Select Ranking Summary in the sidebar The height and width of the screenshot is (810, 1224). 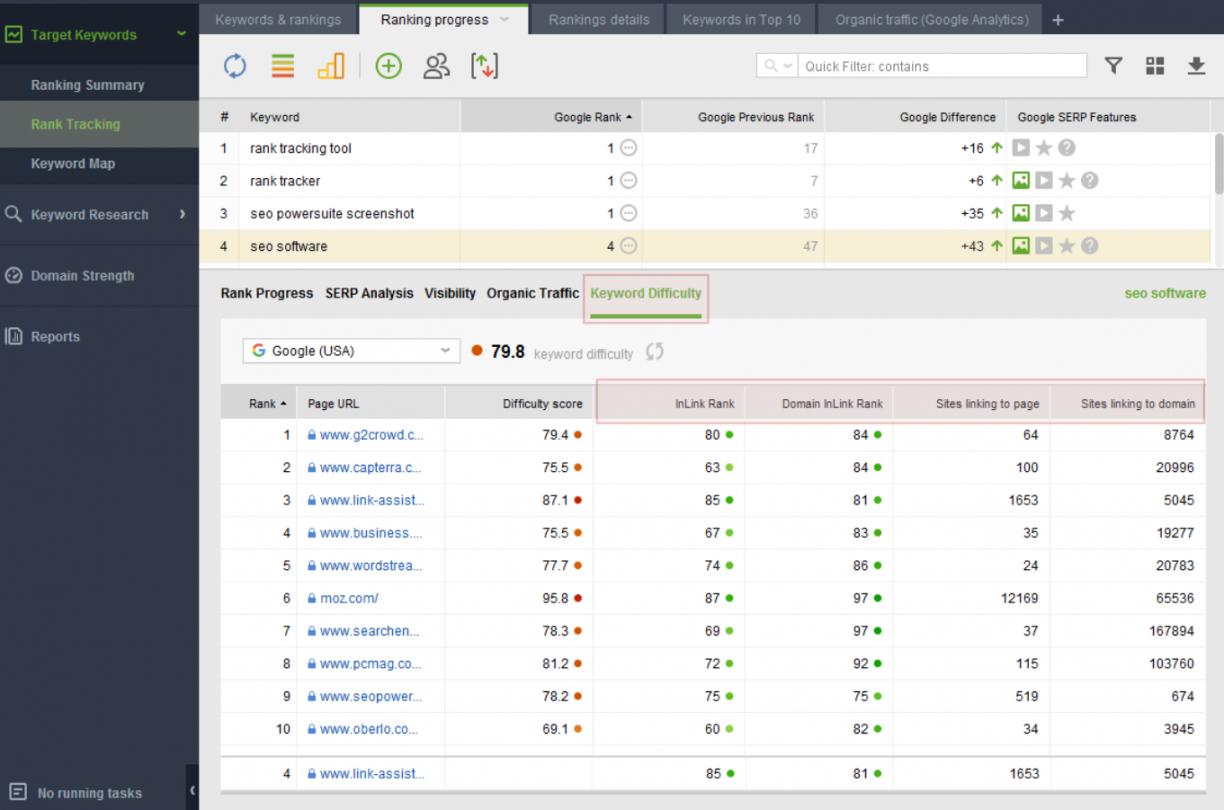[x=87, y=85]
